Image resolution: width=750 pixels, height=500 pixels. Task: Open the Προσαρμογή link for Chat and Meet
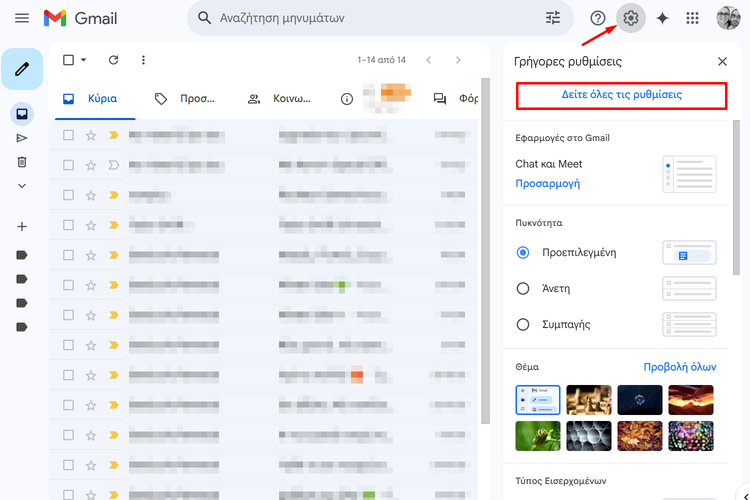pyautogui.click(x=547, y=184)
